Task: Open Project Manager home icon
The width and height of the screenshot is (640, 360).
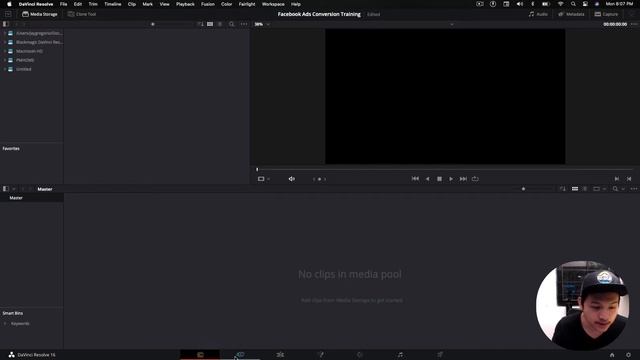Action: tap(612, 355)
